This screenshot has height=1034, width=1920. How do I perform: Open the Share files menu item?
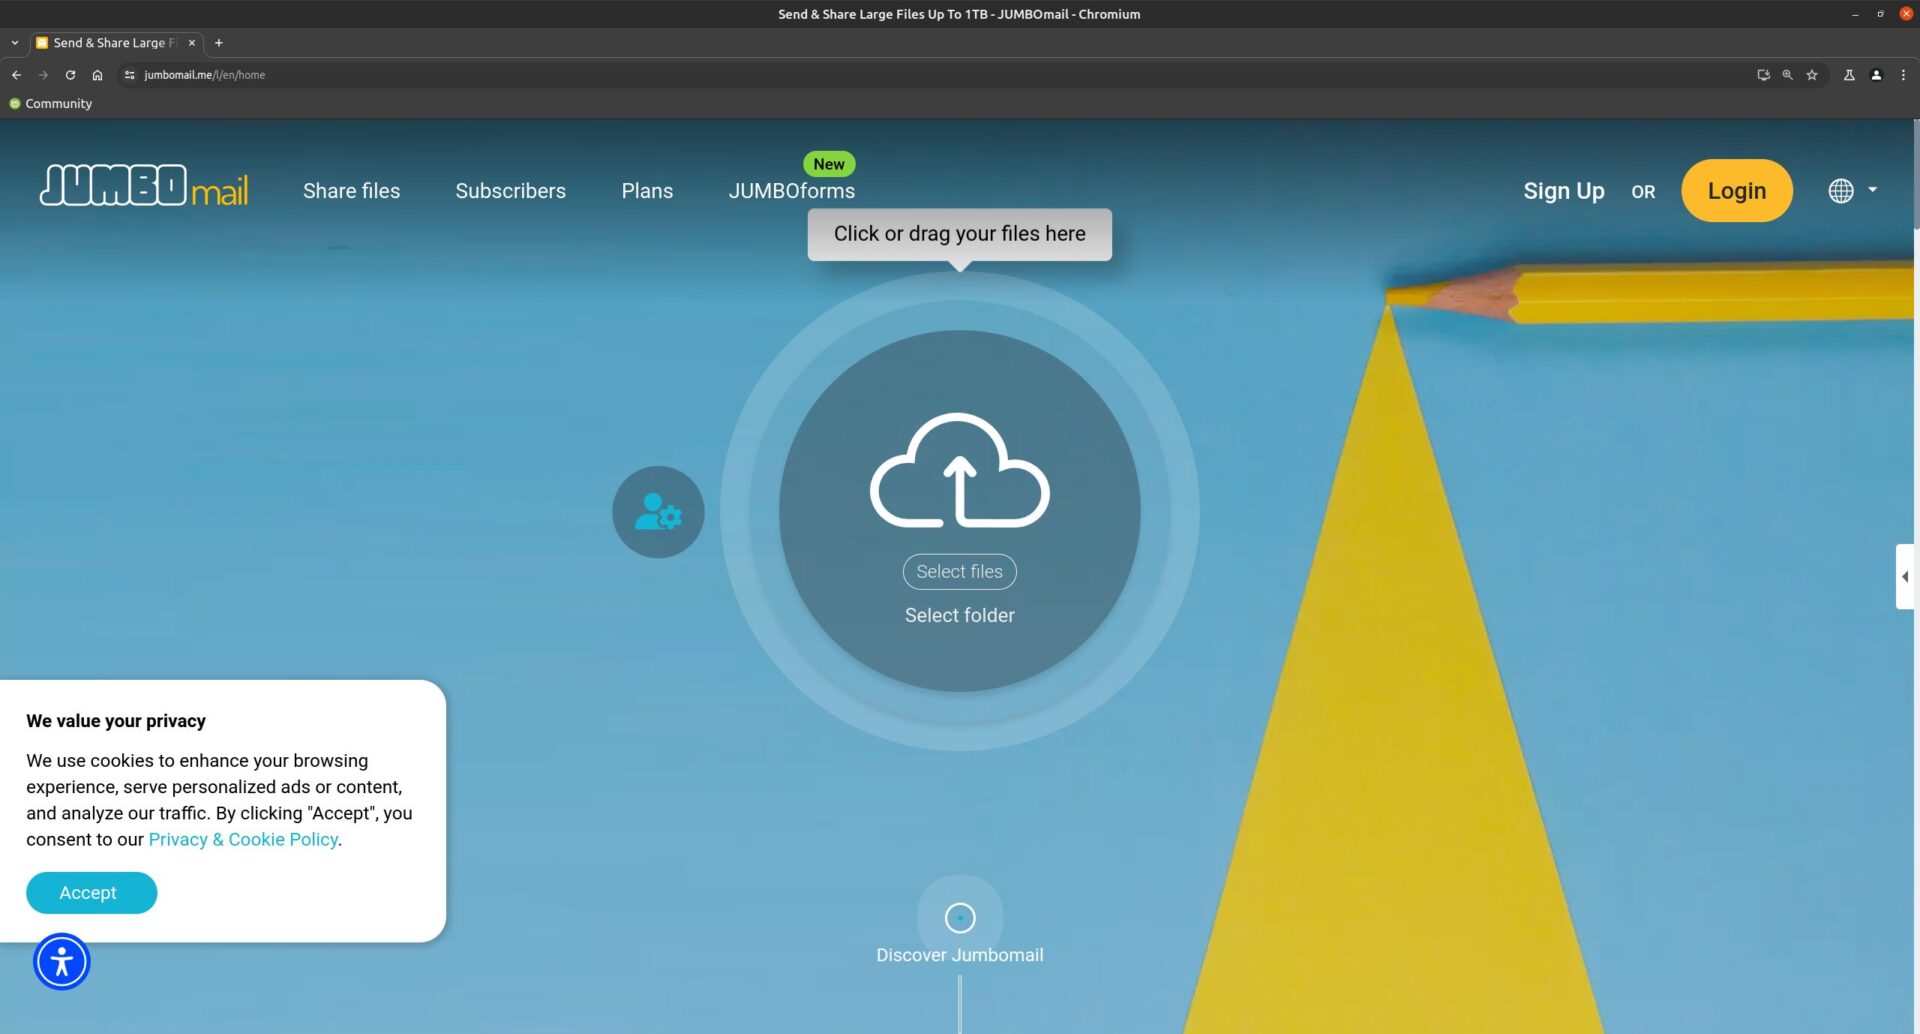point(351,191)
